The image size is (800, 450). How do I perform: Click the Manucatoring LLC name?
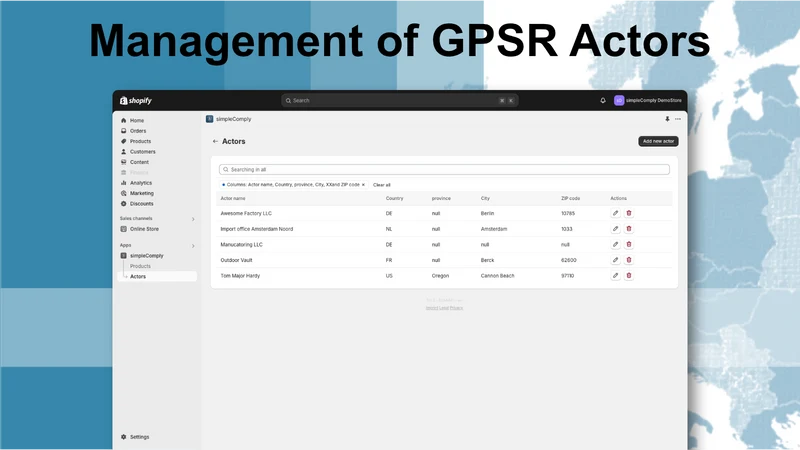point(241,244)
